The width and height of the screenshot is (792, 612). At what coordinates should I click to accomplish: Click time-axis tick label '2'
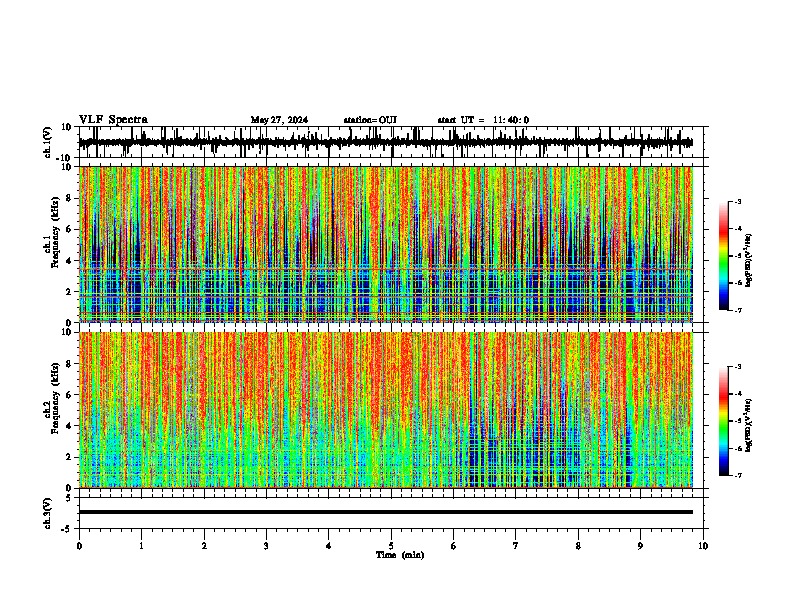[204, 545]
